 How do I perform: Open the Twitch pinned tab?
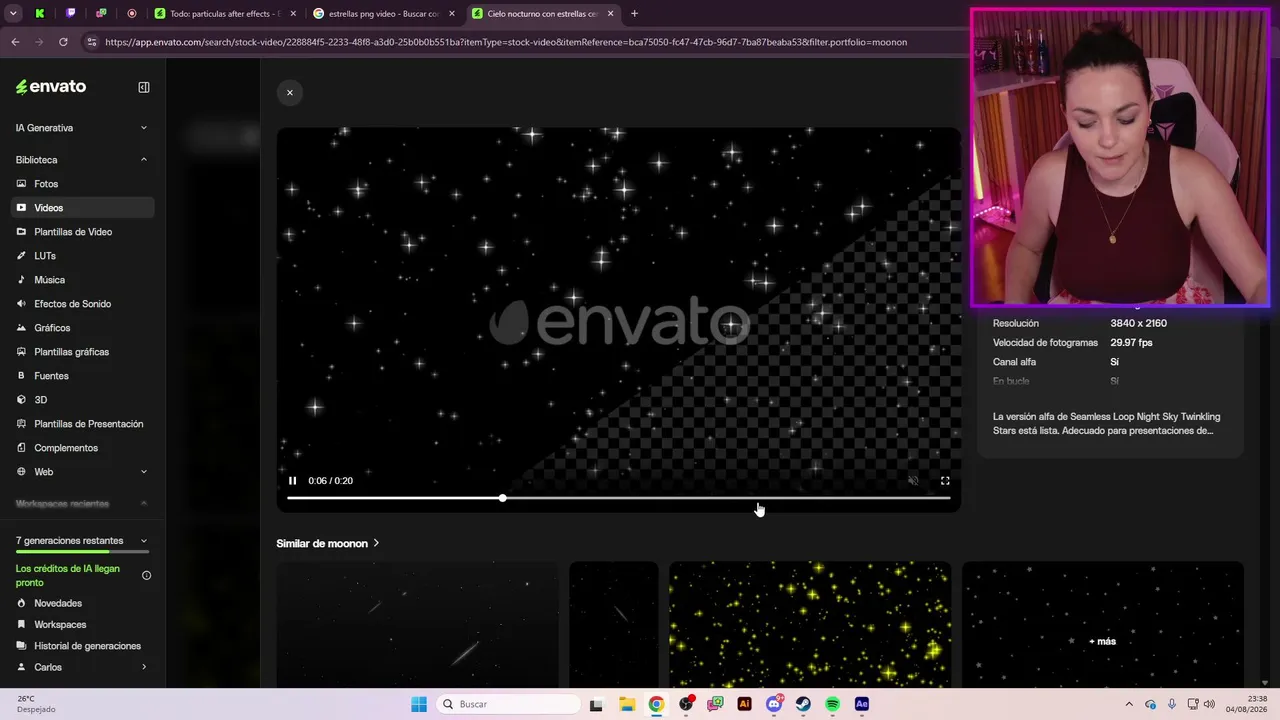tap(70, 14)
